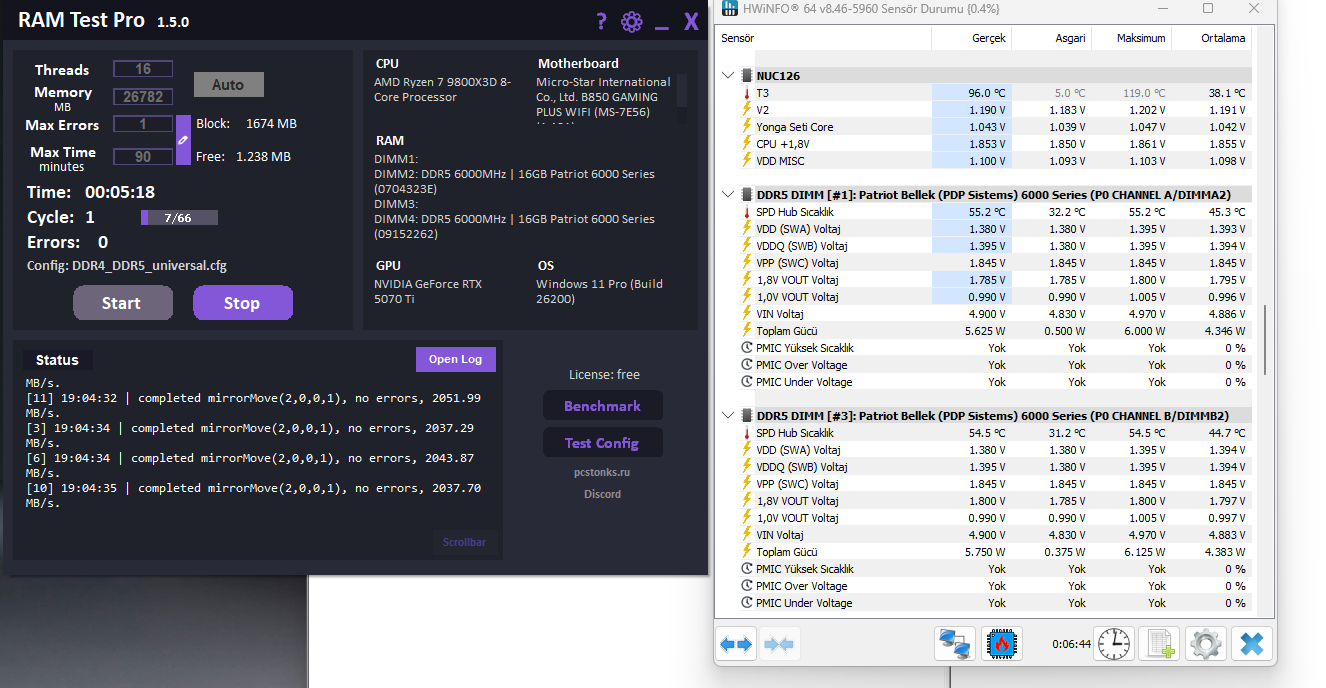
Task: Click the Ortalama column header
Action: pyautogui.click(x=1211, y=38)
